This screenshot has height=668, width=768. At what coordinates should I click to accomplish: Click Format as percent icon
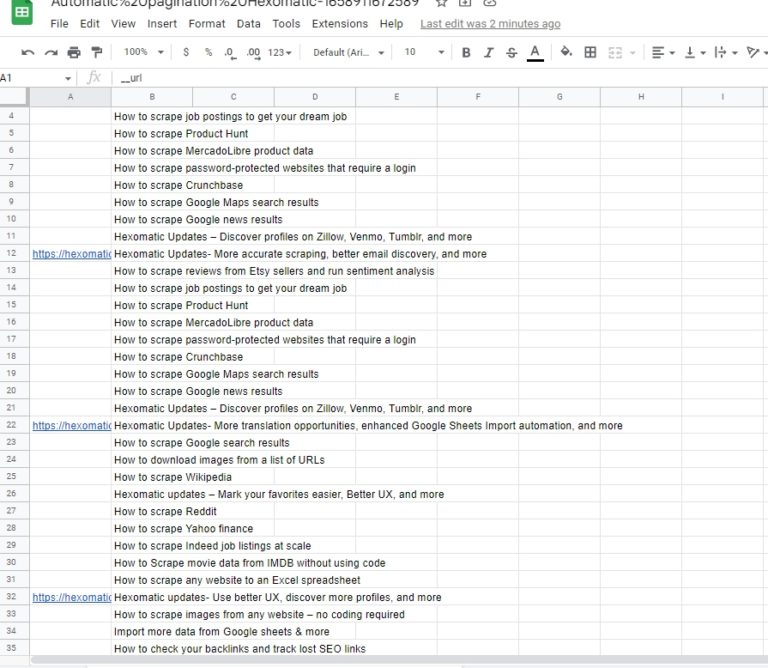(208, 52)
